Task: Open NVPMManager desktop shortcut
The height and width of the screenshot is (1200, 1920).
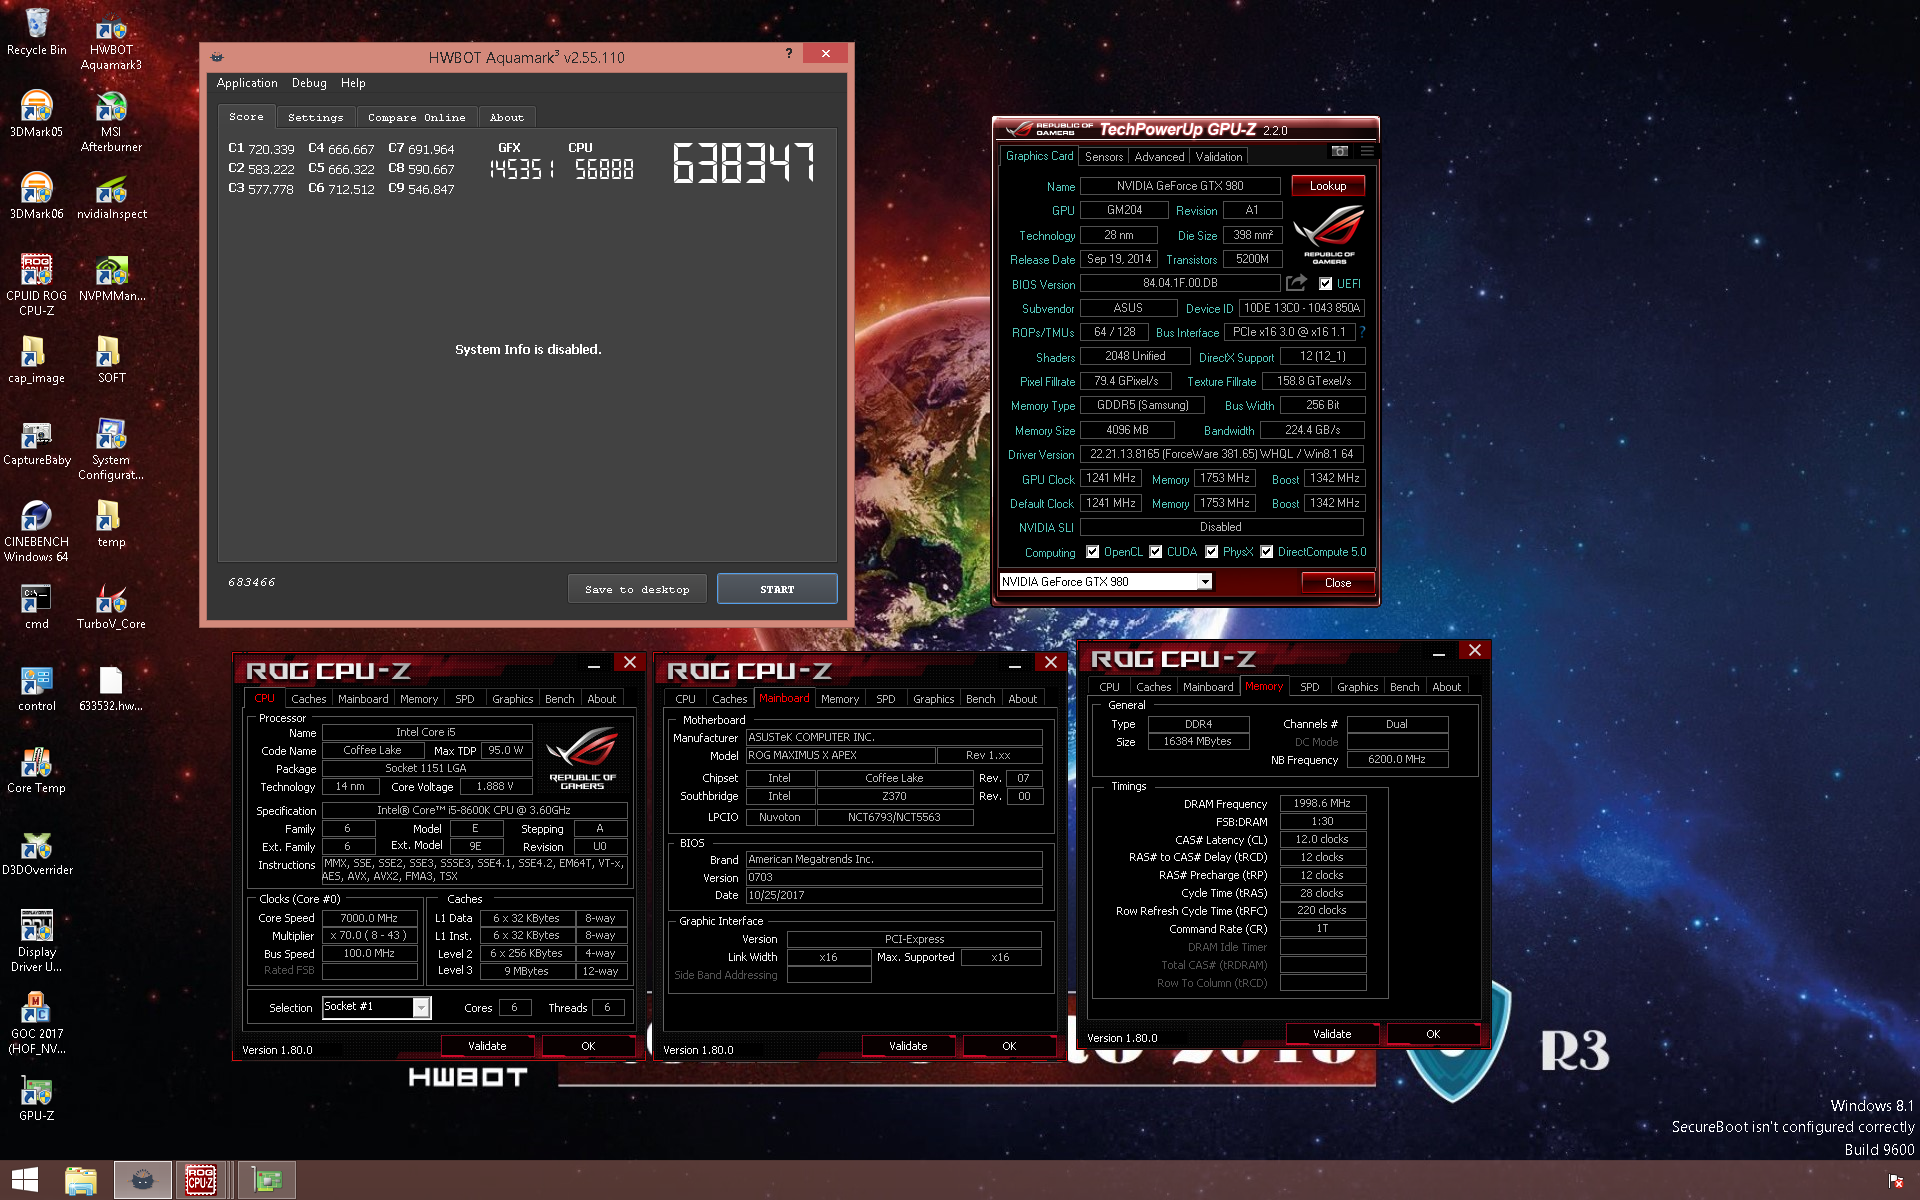Action: 111,278
